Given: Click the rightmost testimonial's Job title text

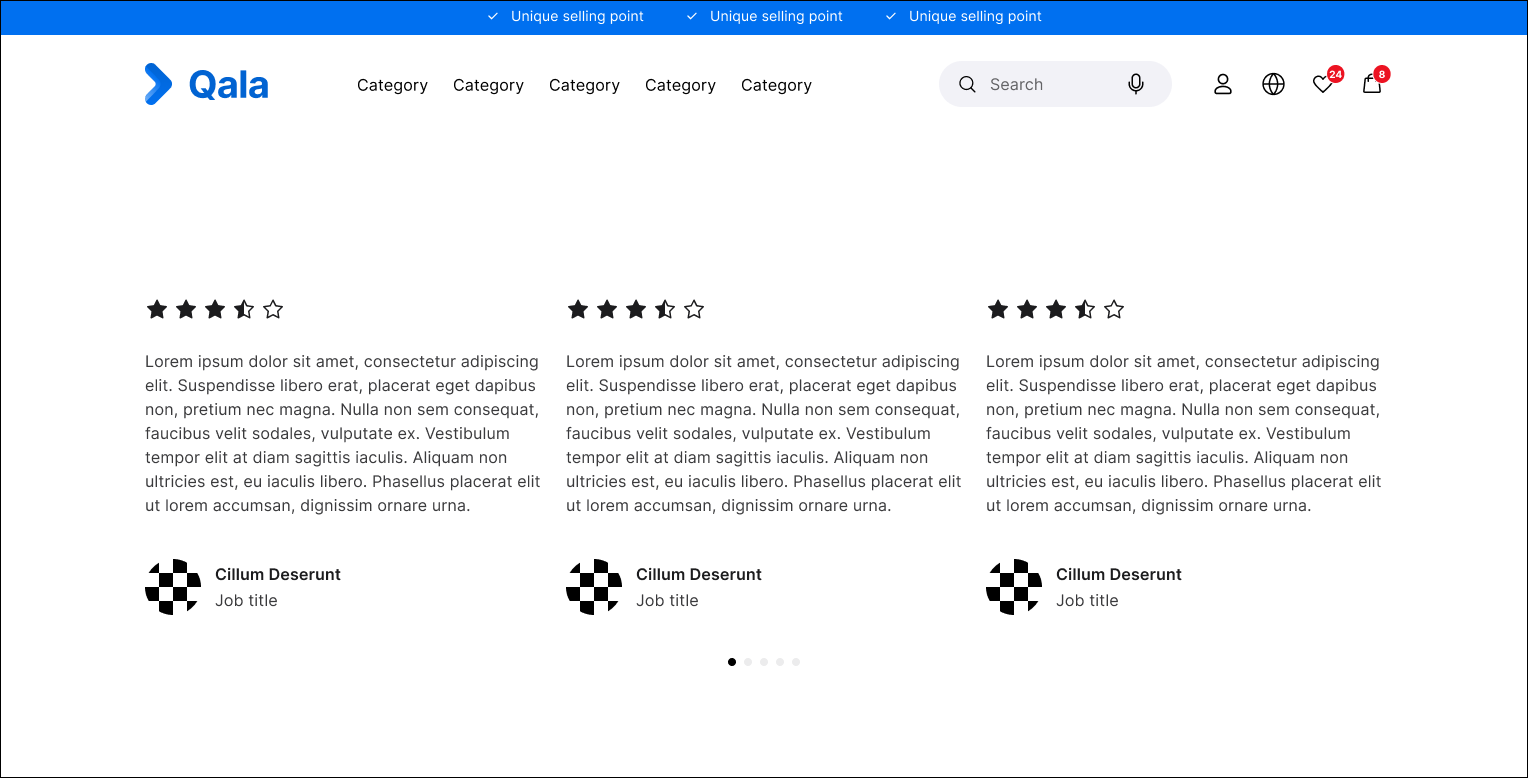Looking at the screenshot, I should (x=1087, y=600).
